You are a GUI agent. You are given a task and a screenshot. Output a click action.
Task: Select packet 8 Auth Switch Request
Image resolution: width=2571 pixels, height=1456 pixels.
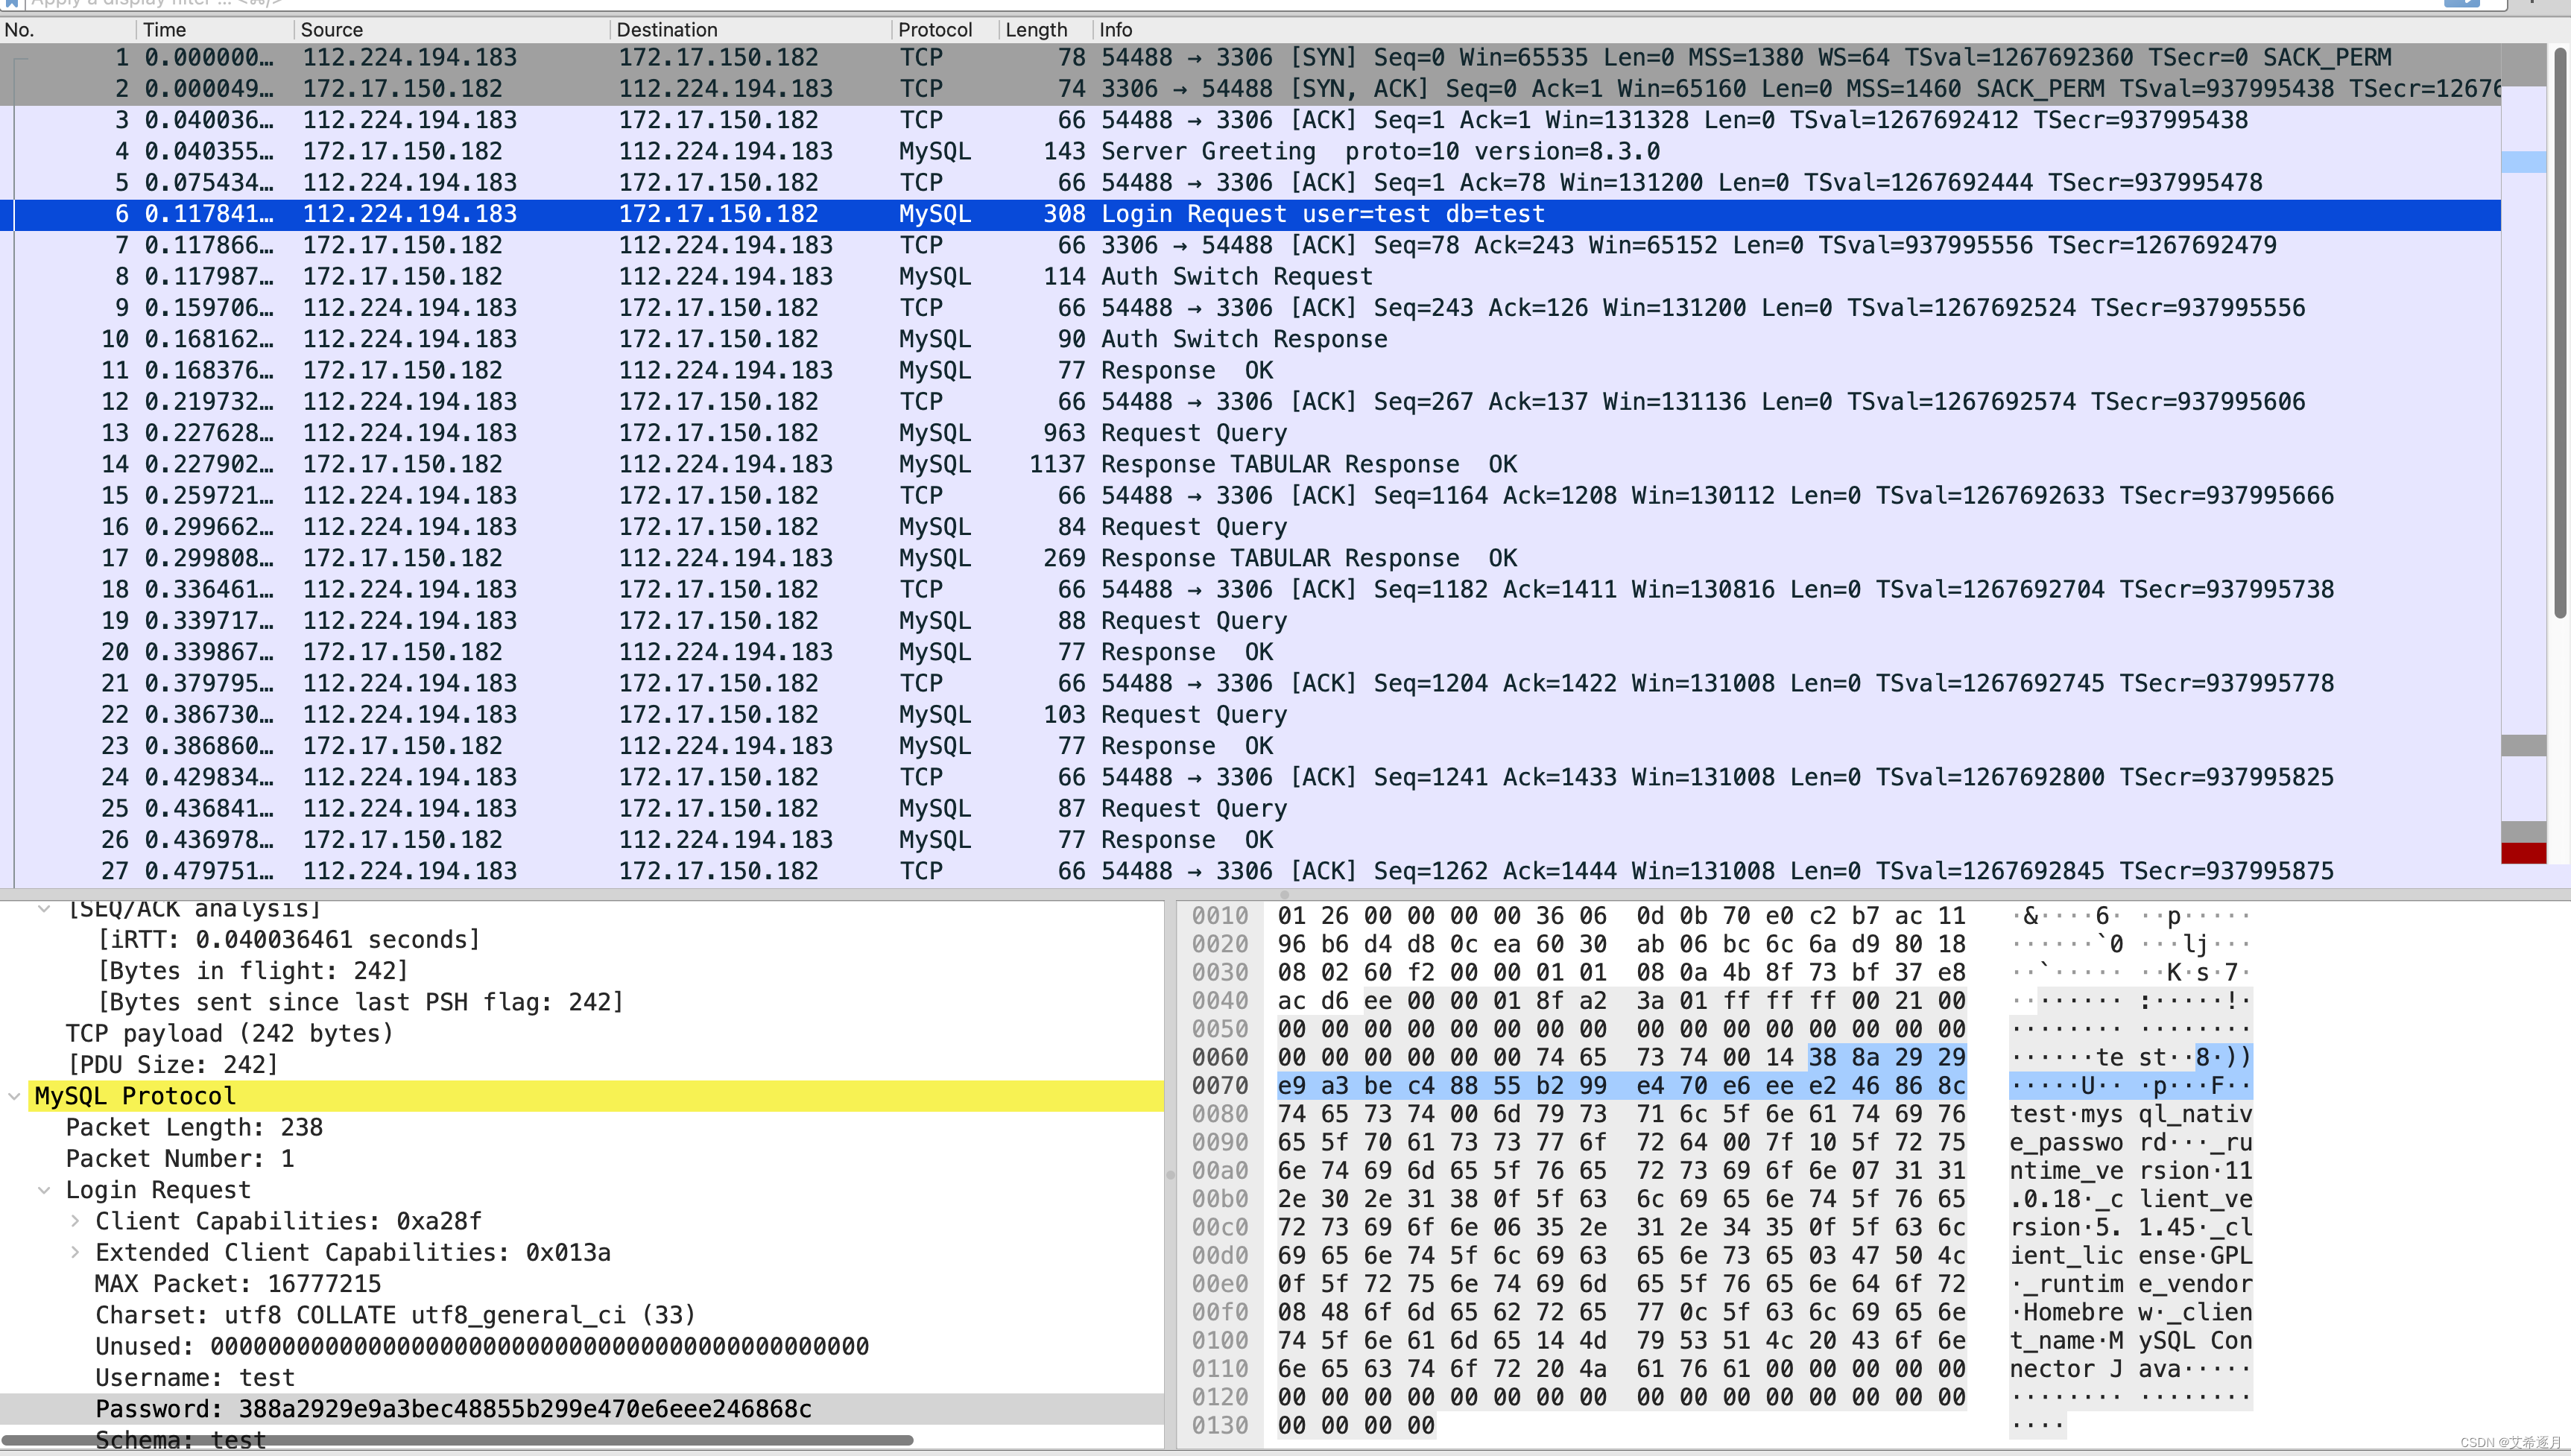[1250, 277]
